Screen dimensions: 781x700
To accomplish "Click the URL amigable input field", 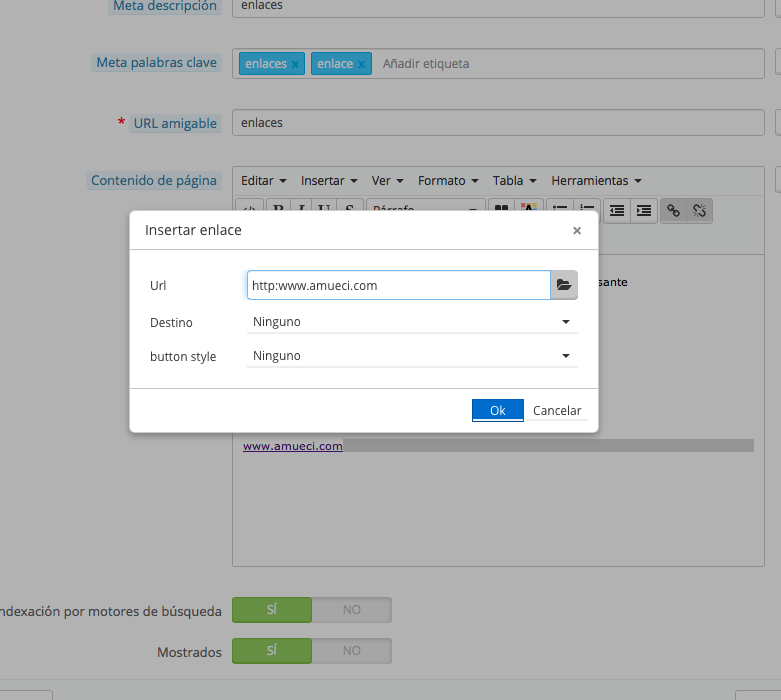I will point(498,123).
